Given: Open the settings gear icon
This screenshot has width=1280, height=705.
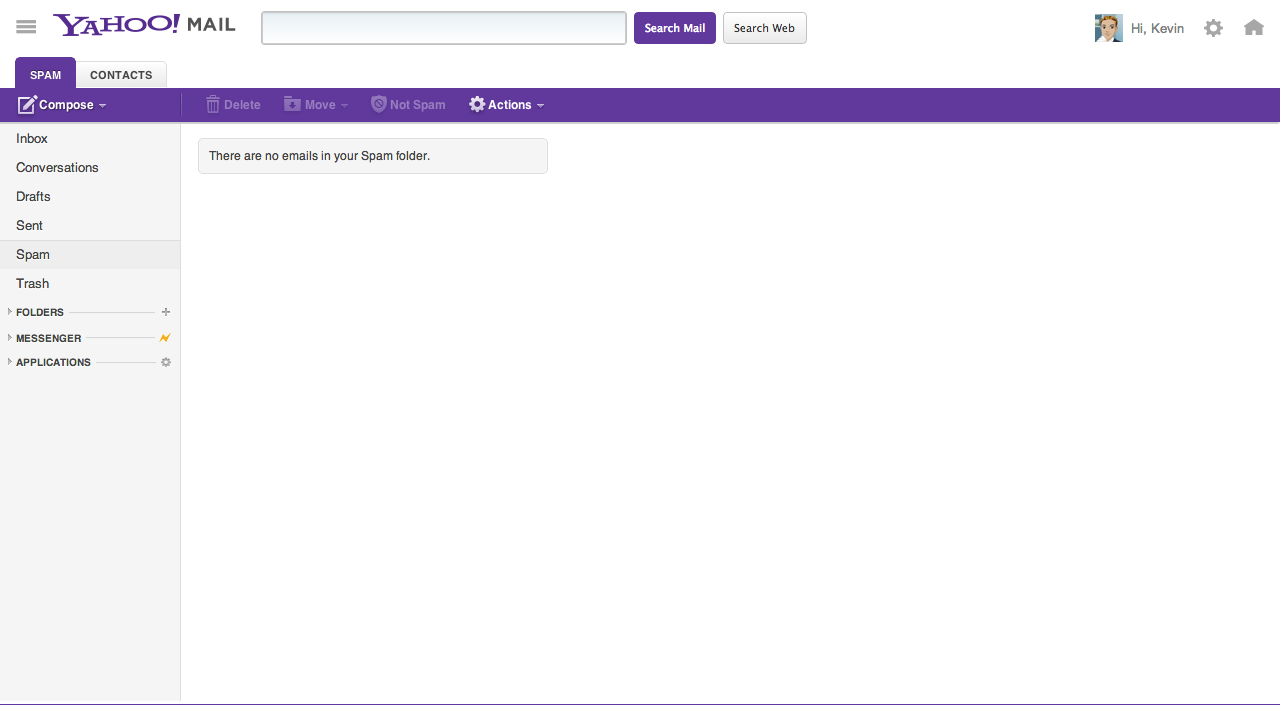Looking at the screenshot, I should pos(1213,28).
